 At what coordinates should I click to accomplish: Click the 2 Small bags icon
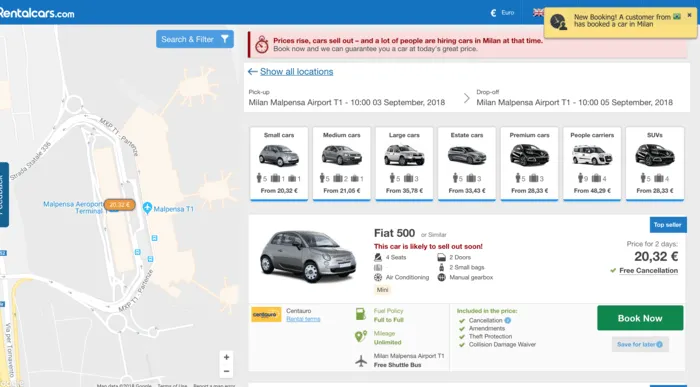[x=442, y=267]
